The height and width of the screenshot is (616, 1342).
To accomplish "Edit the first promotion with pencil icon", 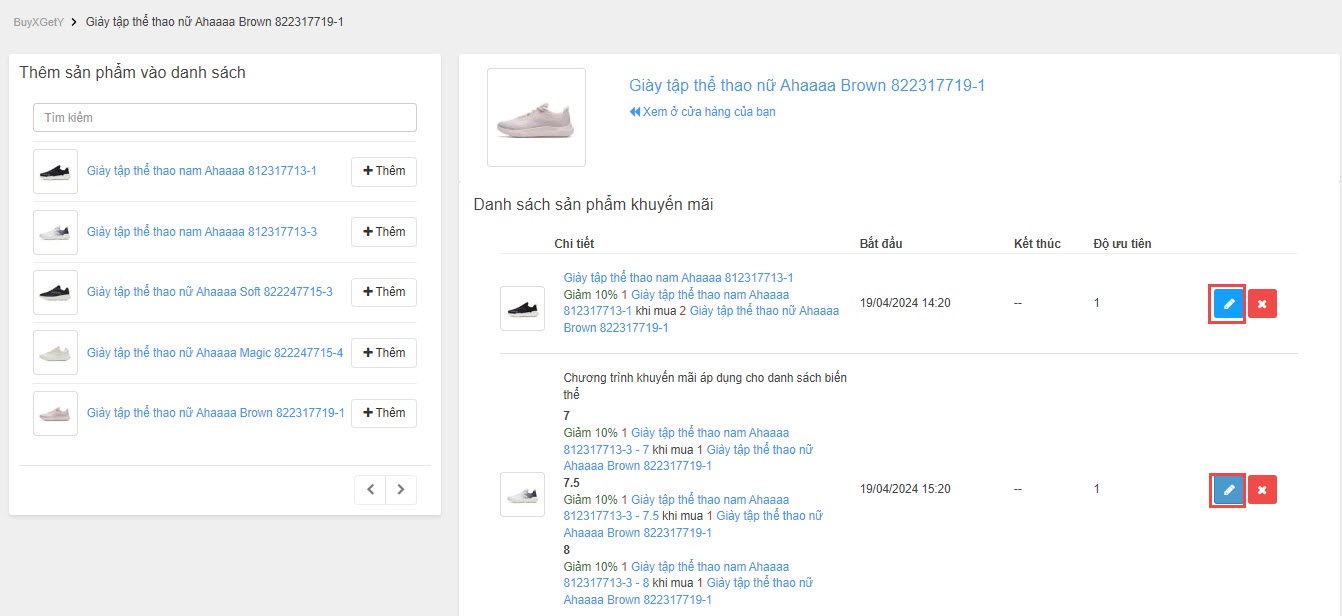I will point(1228,303).
